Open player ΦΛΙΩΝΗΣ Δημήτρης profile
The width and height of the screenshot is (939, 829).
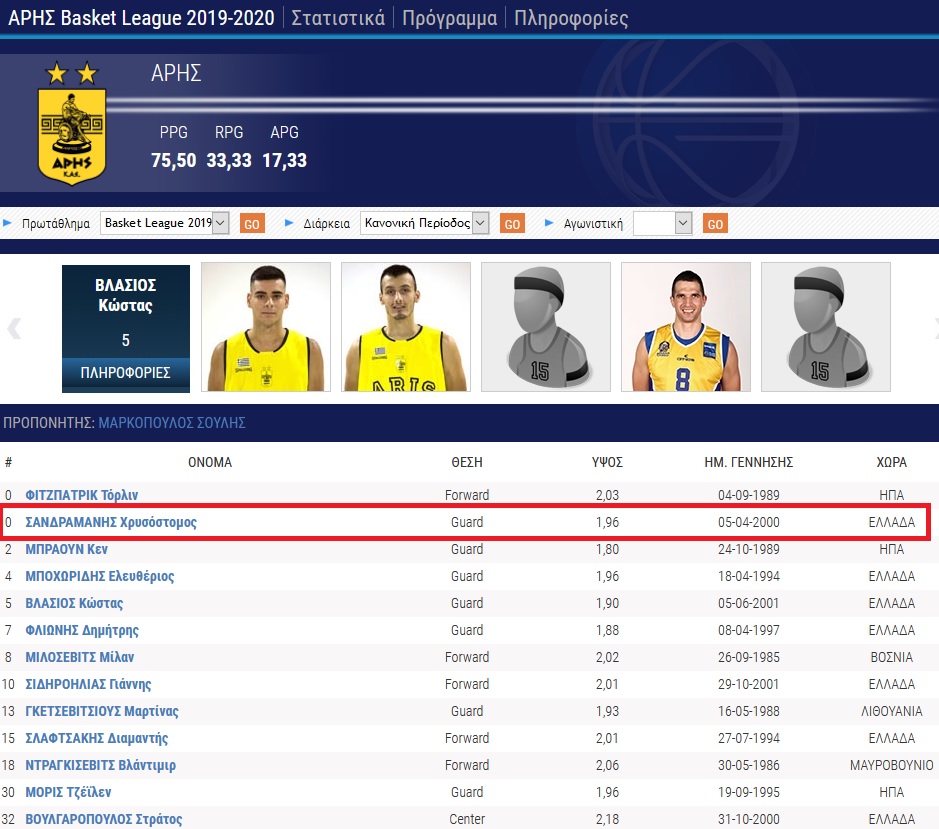click(x=81, y=630)
